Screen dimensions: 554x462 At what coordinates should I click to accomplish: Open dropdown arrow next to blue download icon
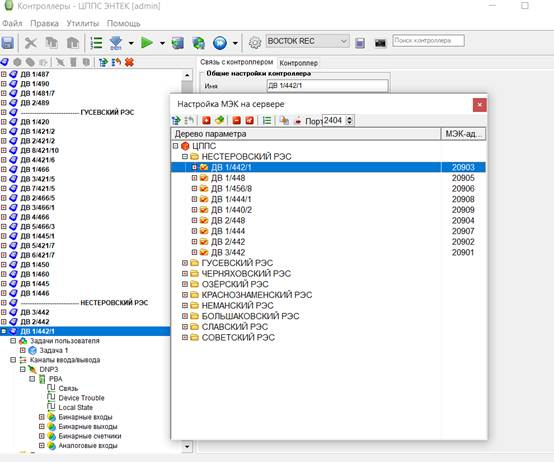131,43
